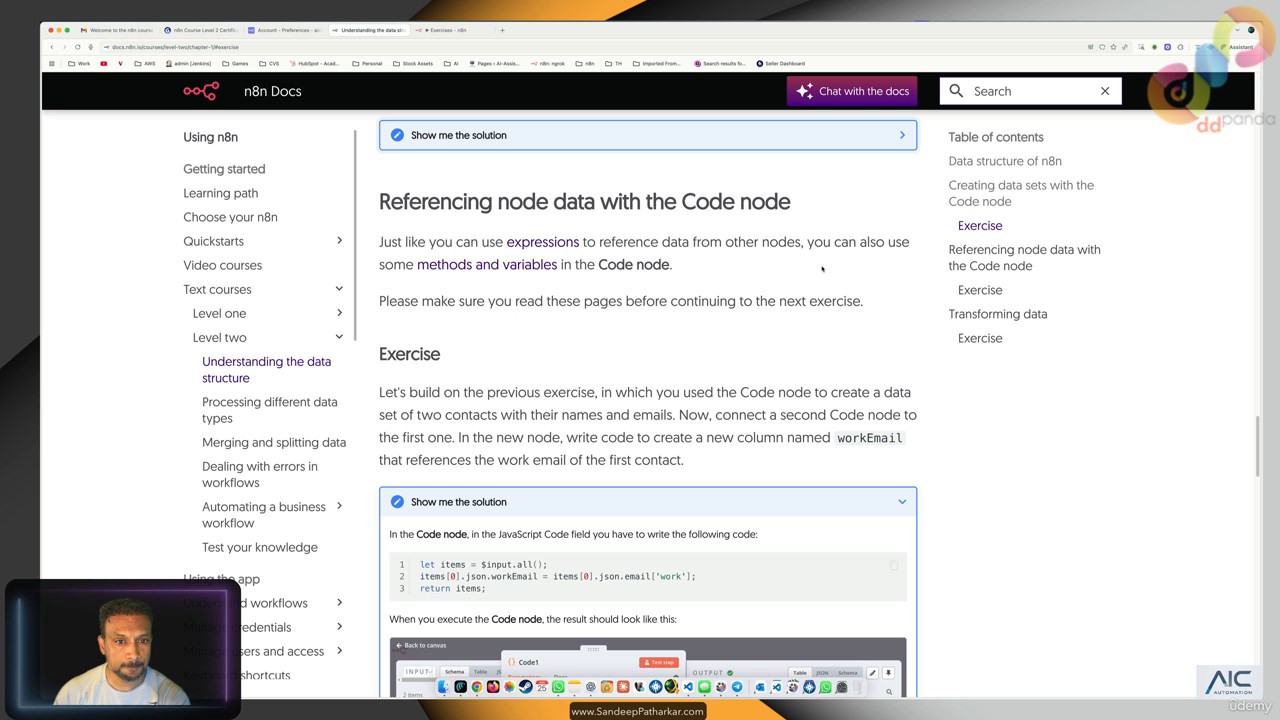Viewport: 1280px width, 720px height.
Task: Open the browser profile avatar icon
Action: (x=1250, y=30)
